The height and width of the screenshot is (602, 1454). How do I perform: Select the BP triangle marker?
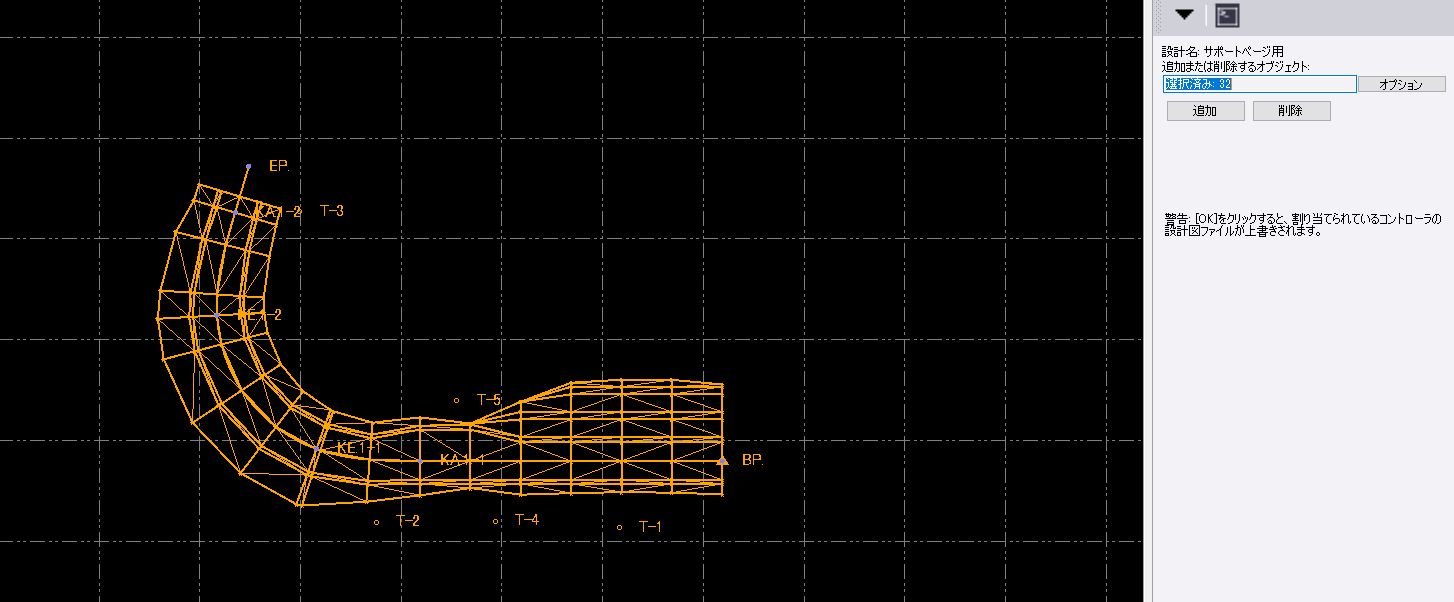pyautogui.click(x=722, y=460)
